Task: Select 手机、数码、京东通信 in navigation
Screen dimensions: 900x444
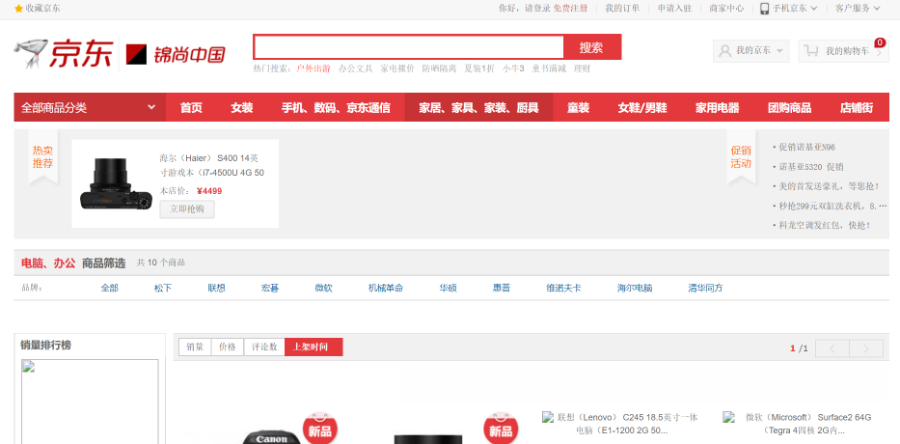Action: click(336, 108)
